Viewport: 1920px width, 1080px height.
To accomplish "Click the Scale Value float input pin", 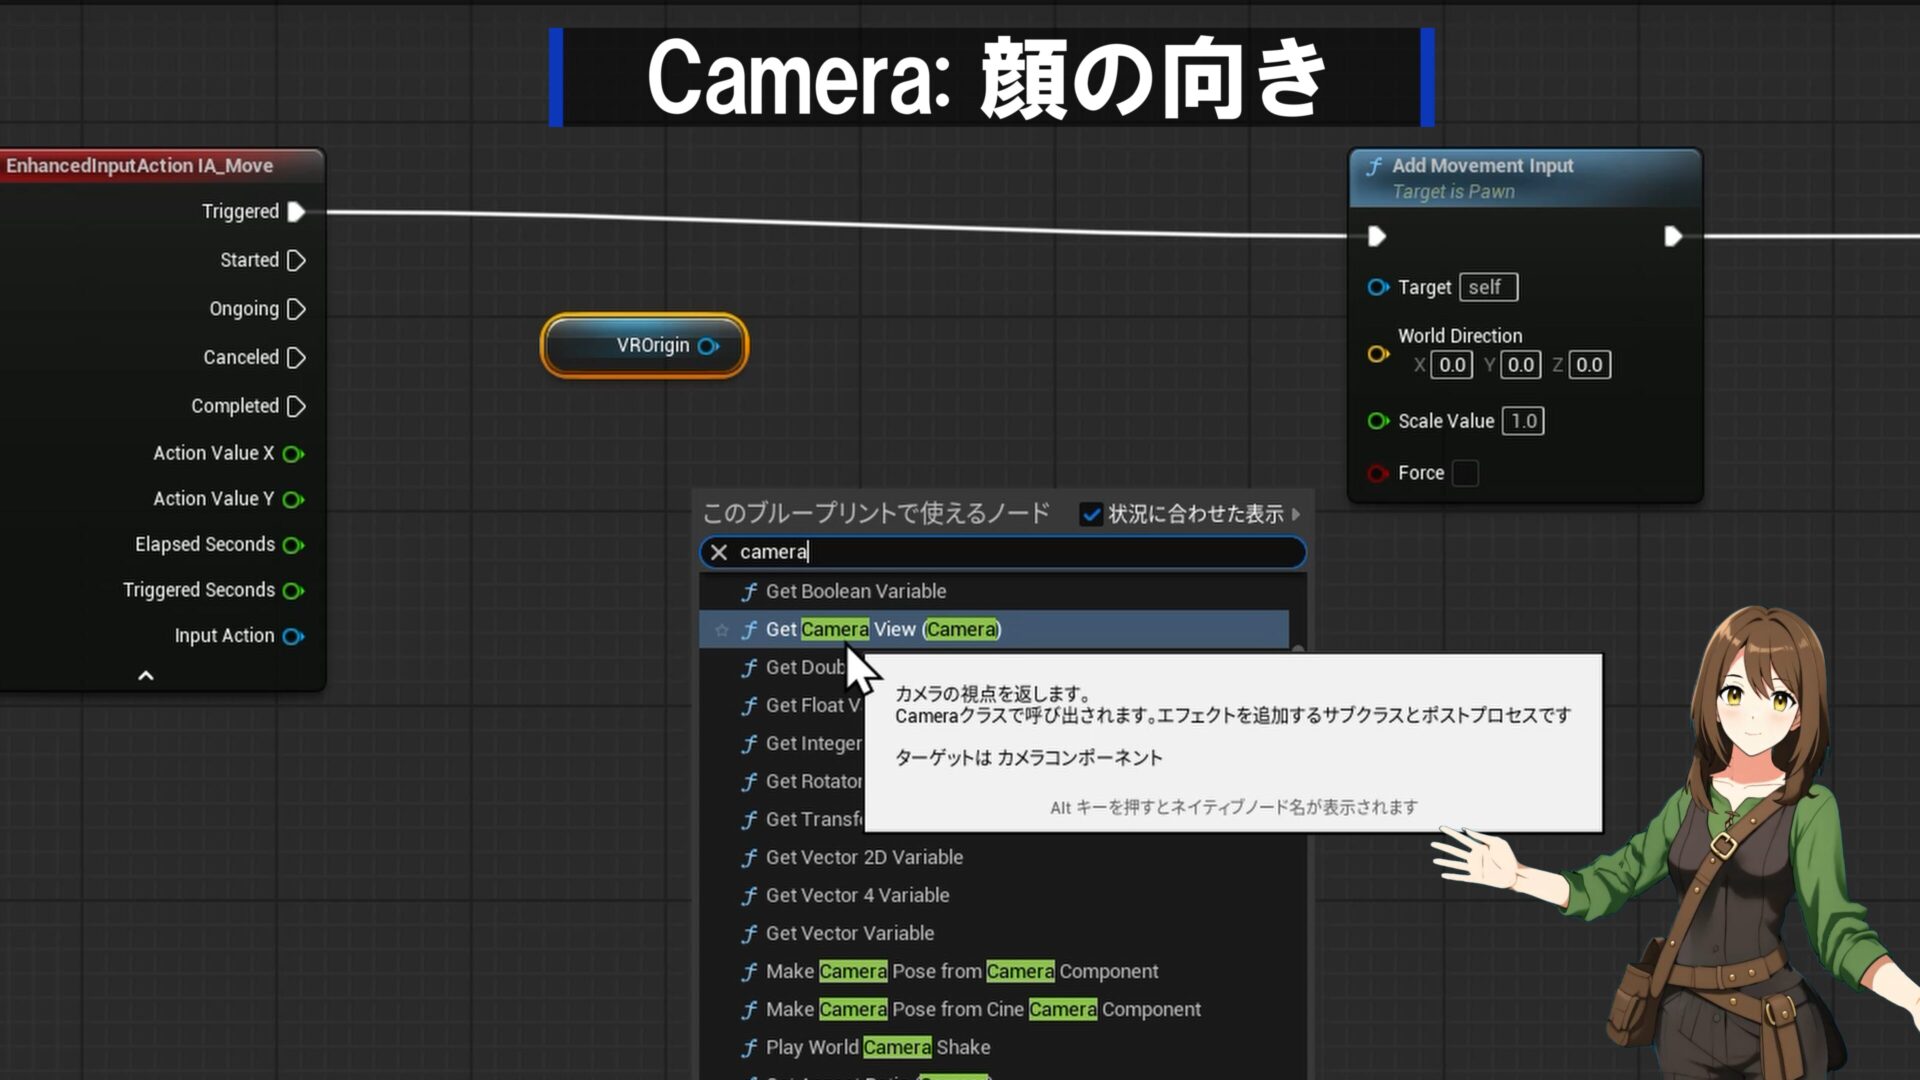I will coord(1378,421).
